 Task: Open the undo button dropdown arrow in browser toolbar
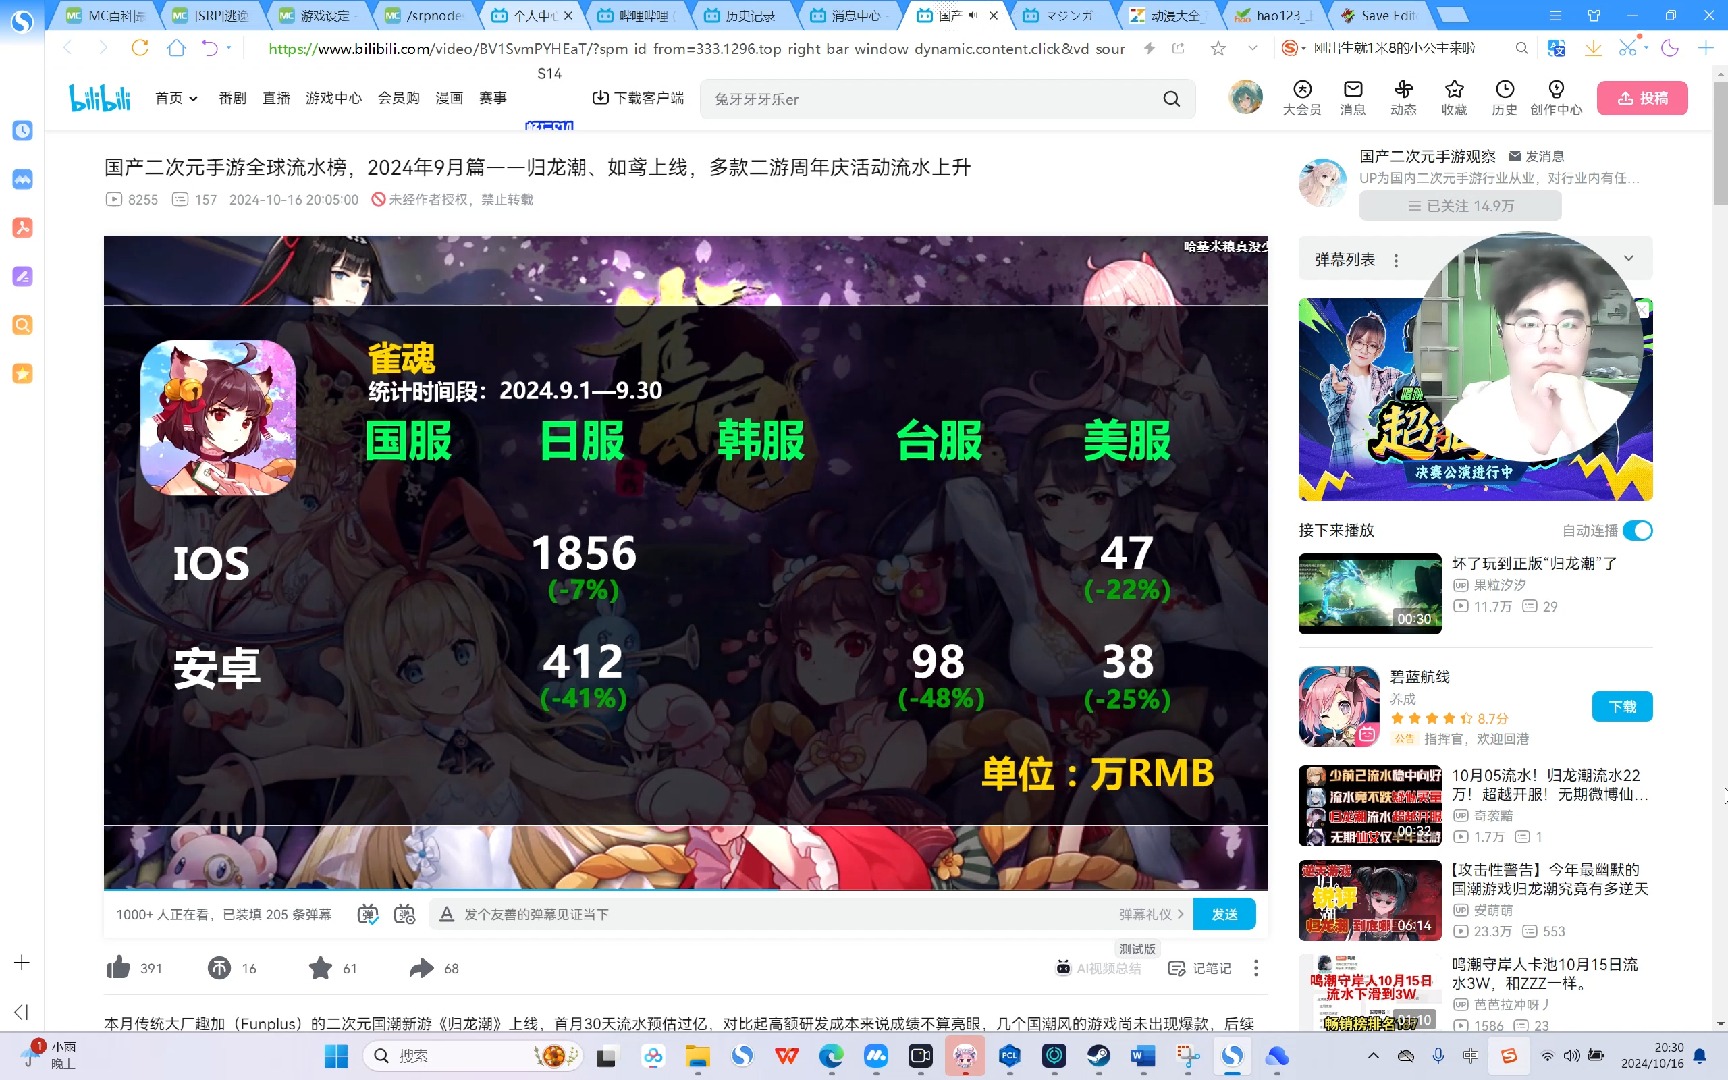click(x=229, y=47)
